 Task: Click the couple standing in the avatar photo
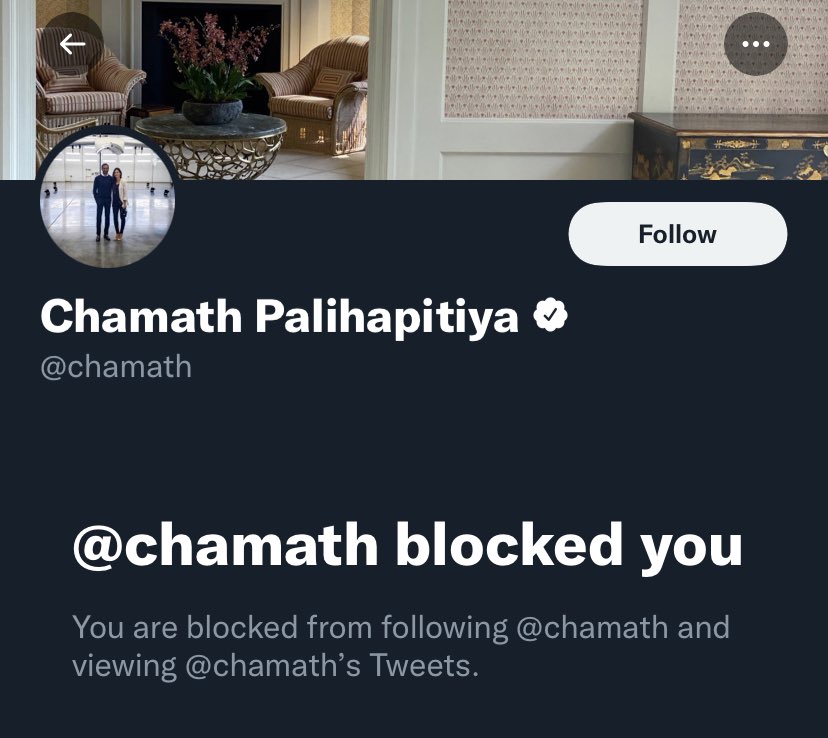point(110,203)
